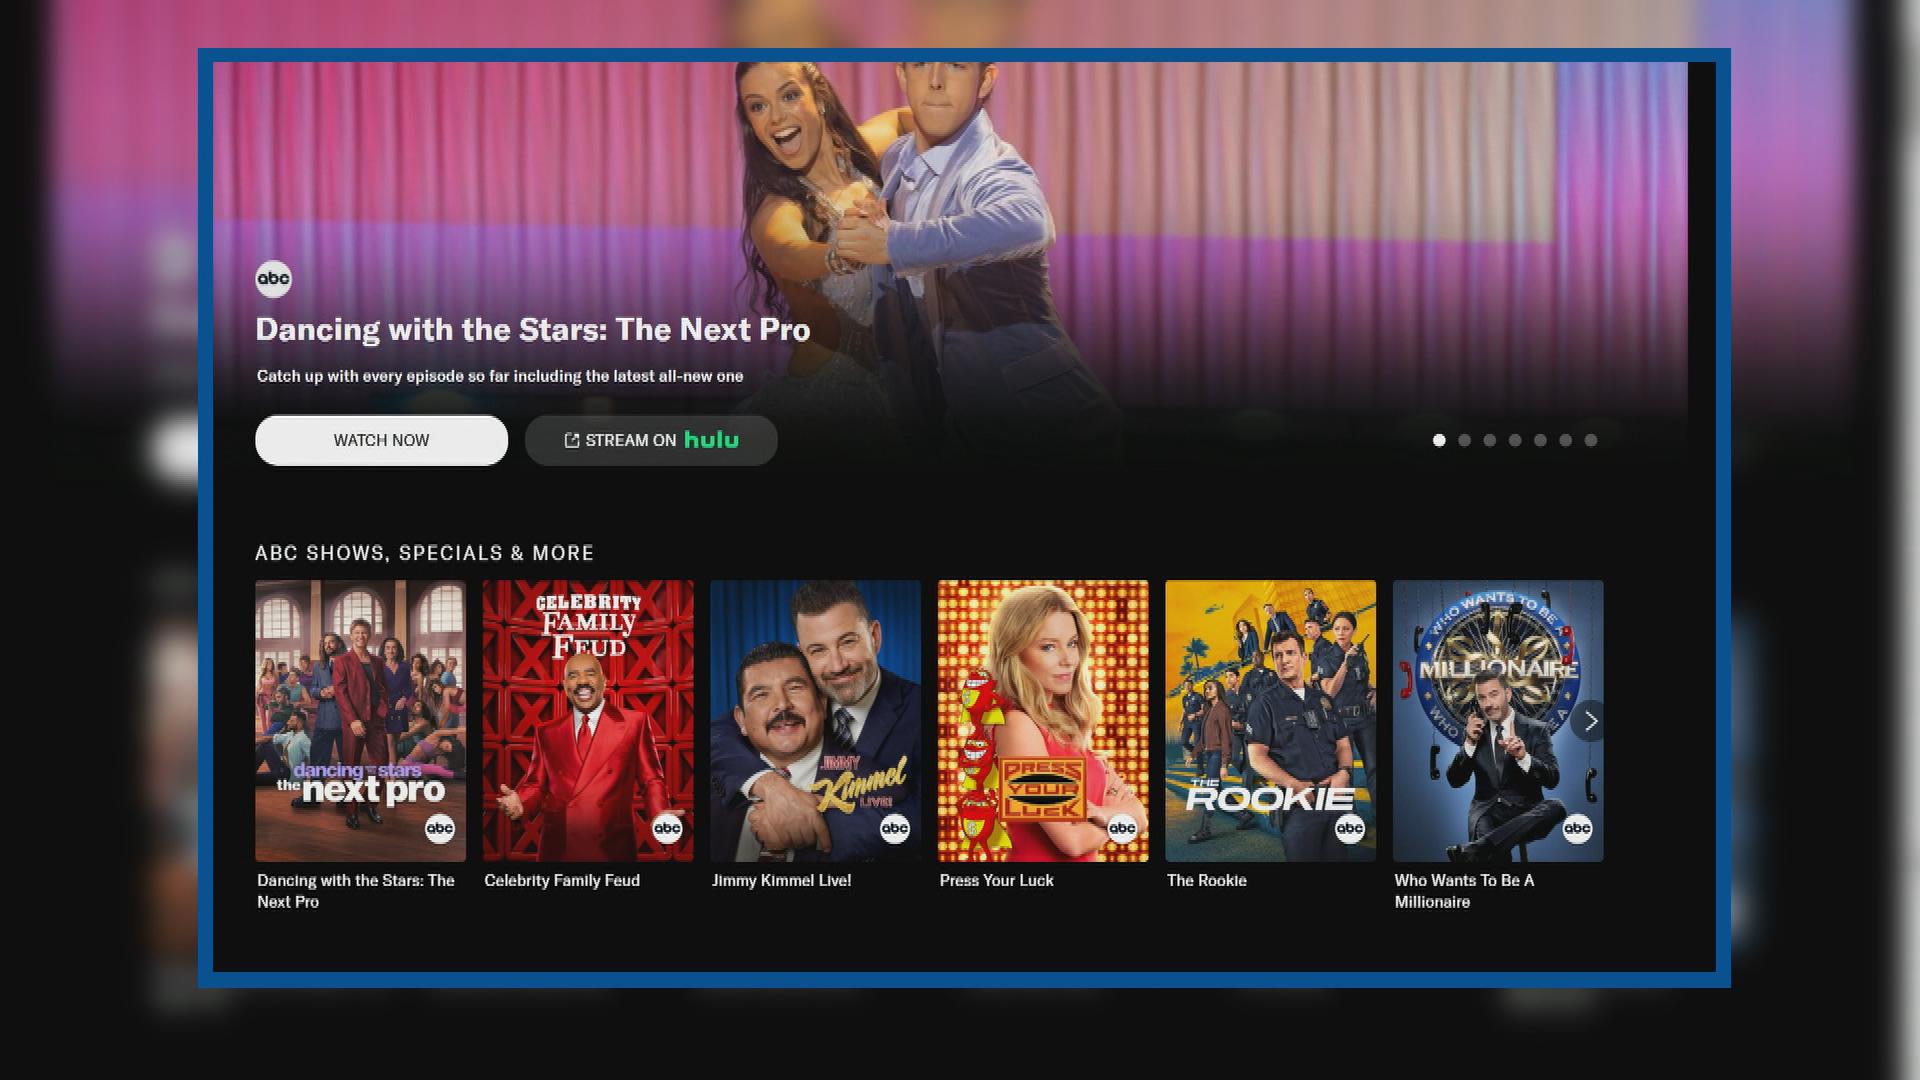Click the 'Celebrity Family Feud' caption
The height and width of the screenshot is (1080, 1920).
(562, 881)
